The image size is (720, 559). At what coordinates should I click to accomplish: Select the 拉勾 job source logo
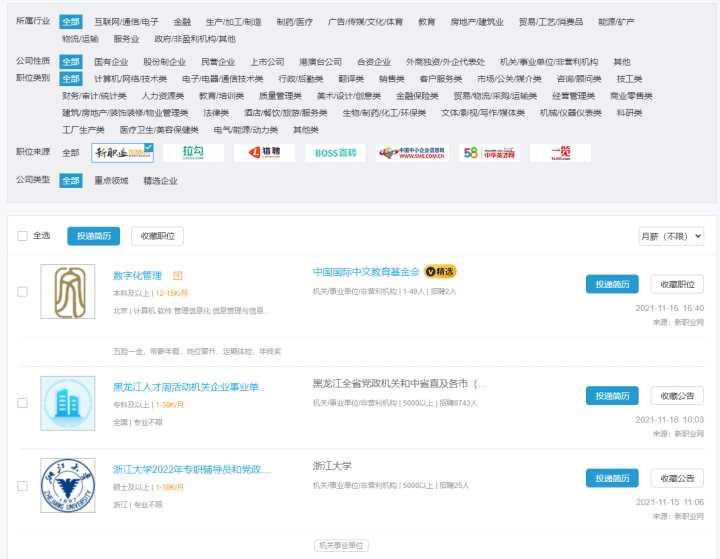(193, 152)
